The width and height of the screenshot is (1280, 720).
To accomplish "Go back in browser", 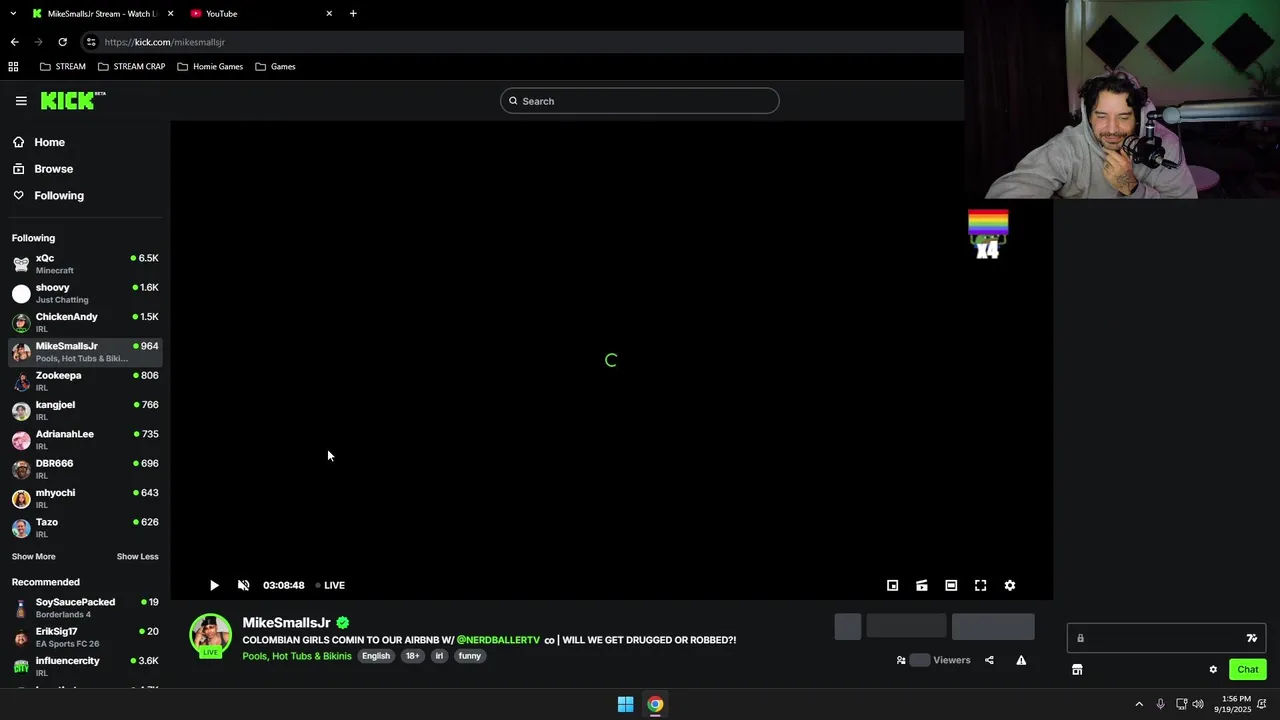I will (x=14, y=42).
